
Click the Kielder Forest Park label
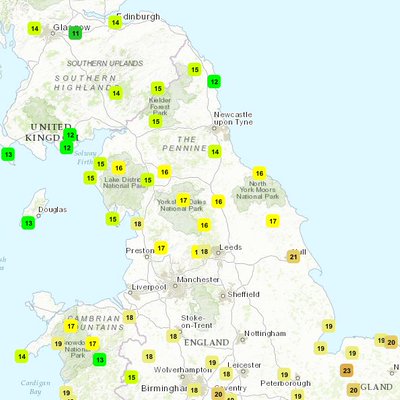coord(160,107)
